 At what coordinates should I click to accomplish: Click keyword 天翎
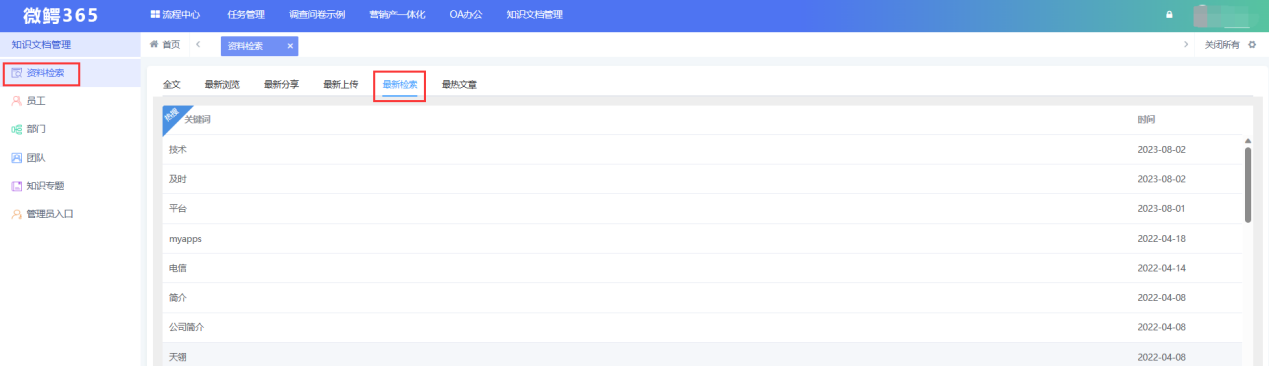click(178, 357)
